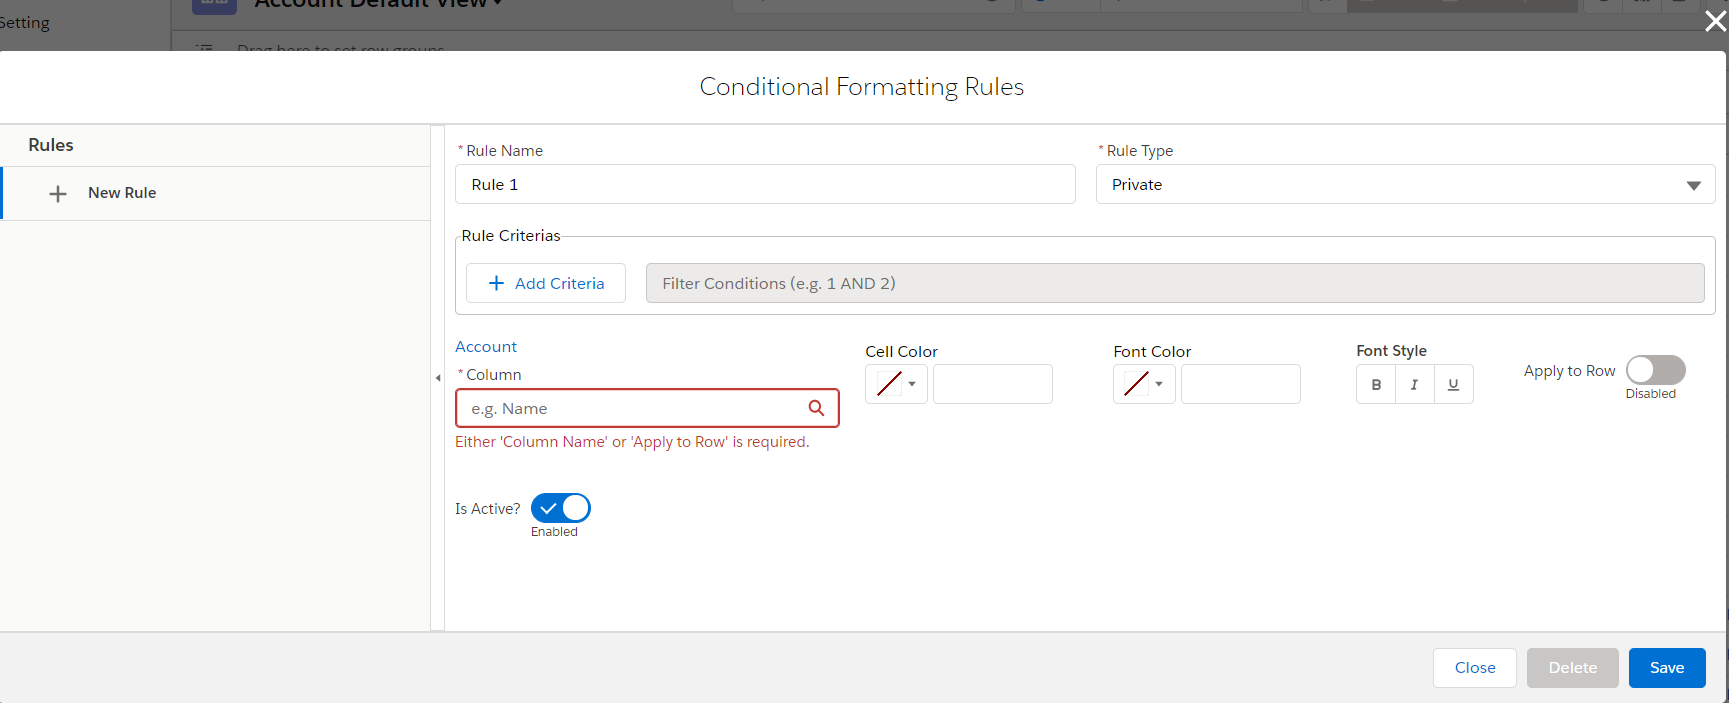
Task: Disable the Is Active toggle
Action: (560, 508)
